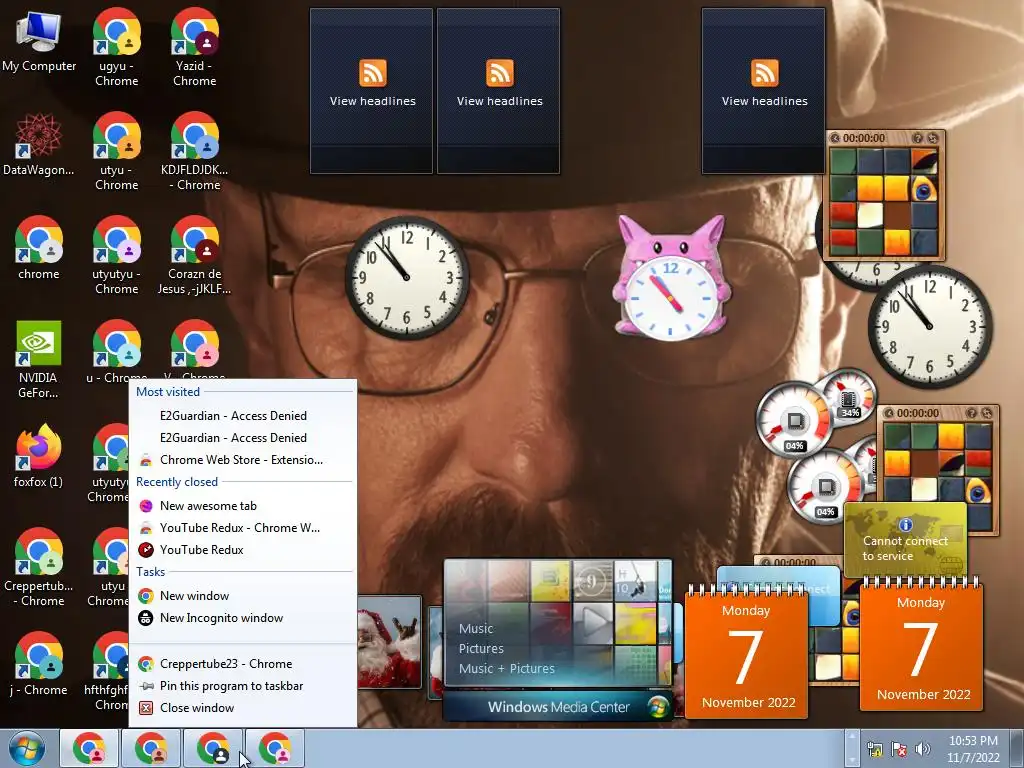1024x768 pixels.
Task: Show picture hint on puzzle under View headlines
Action: [x=918, y=138]
